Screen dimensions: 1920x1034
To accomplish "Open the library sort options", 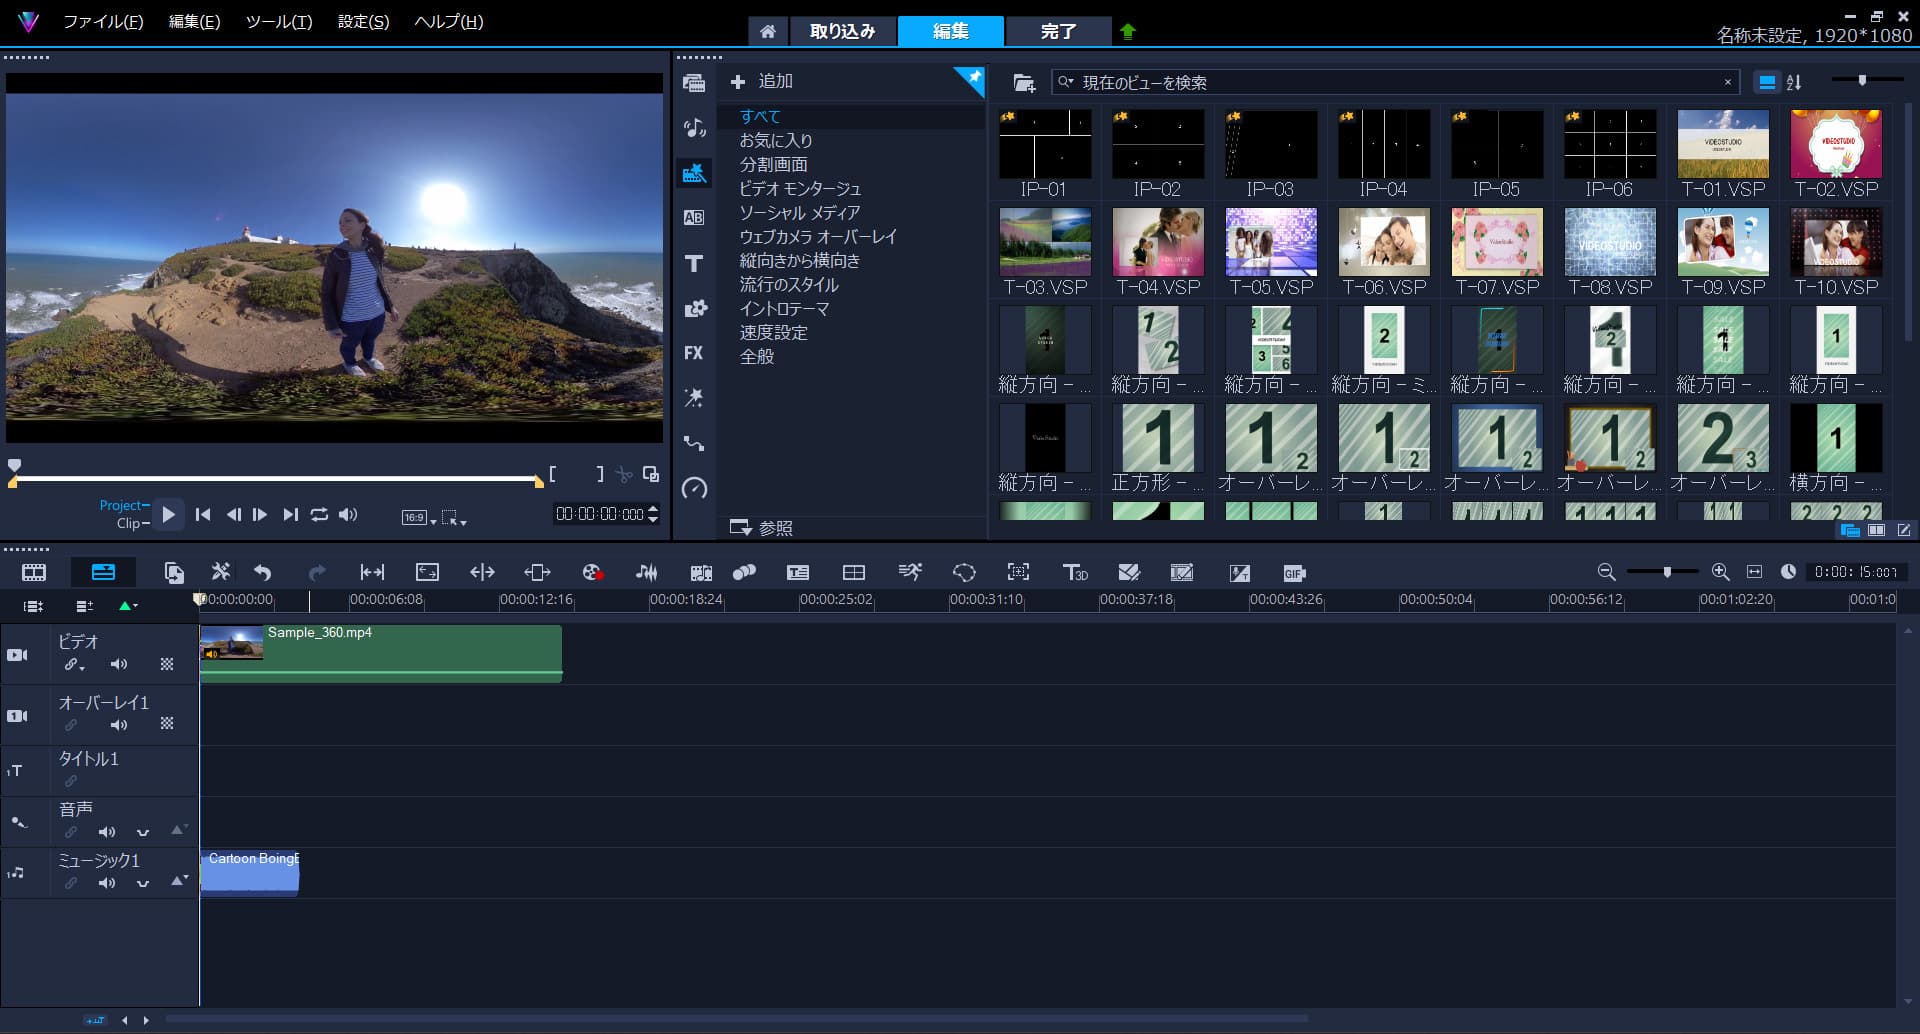I will [x=1794, y=83].
